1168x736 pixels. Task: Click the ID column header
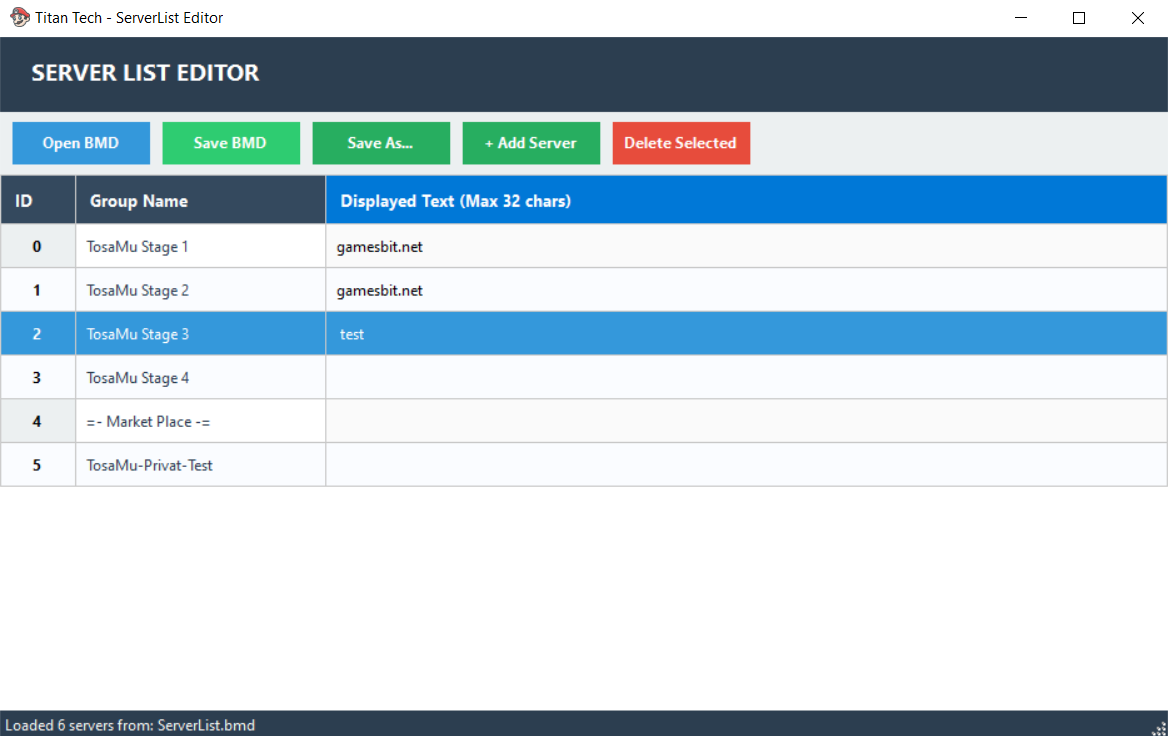38,201
